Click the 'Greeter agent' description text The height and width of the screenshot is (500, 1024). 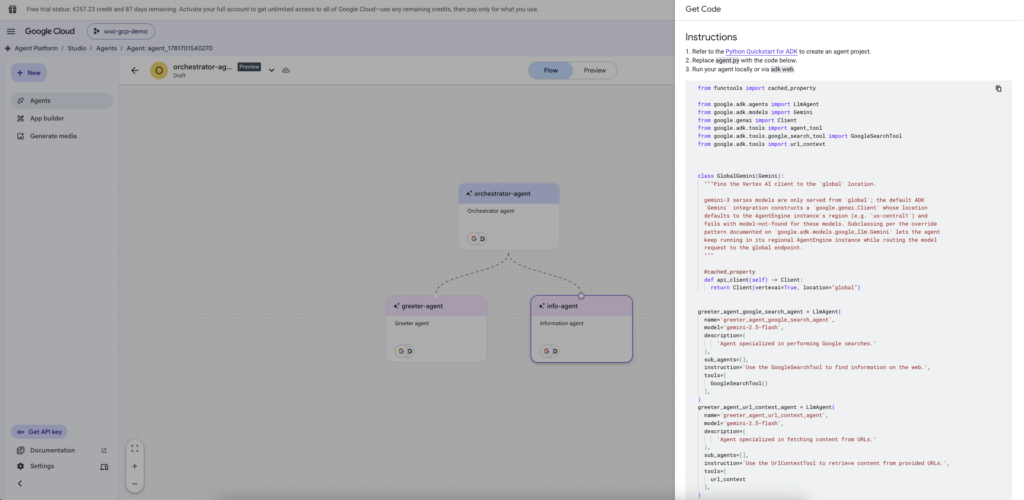pos(412,323)
